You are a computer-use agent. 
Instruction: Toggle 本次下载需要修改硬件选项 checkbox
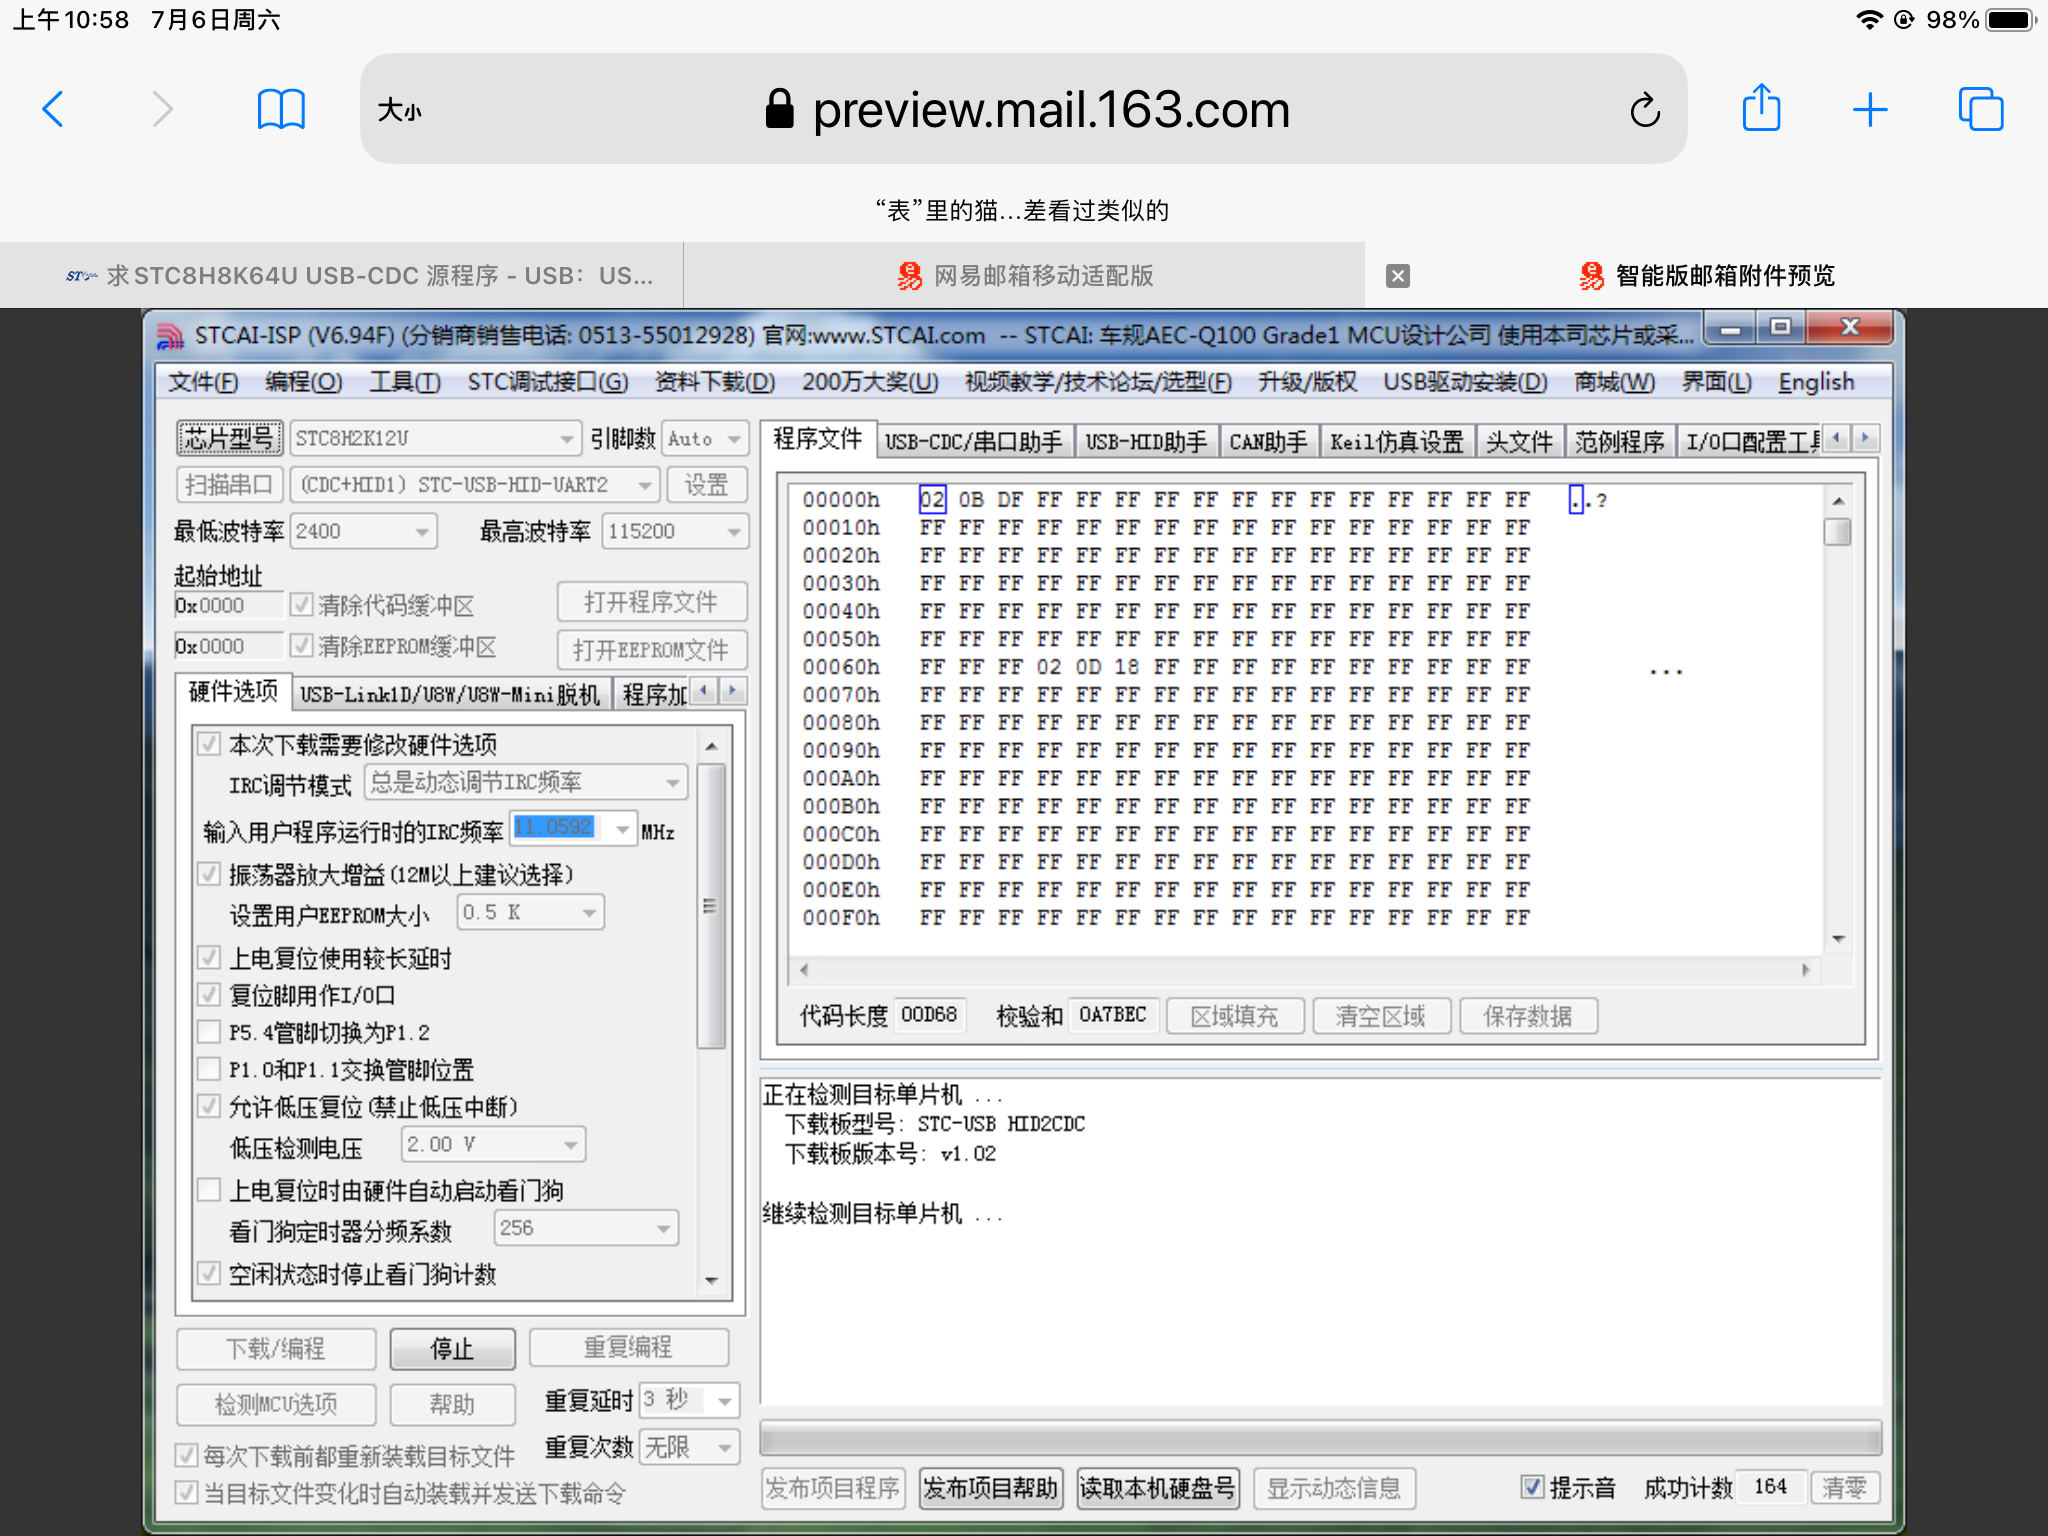point(209,743)
